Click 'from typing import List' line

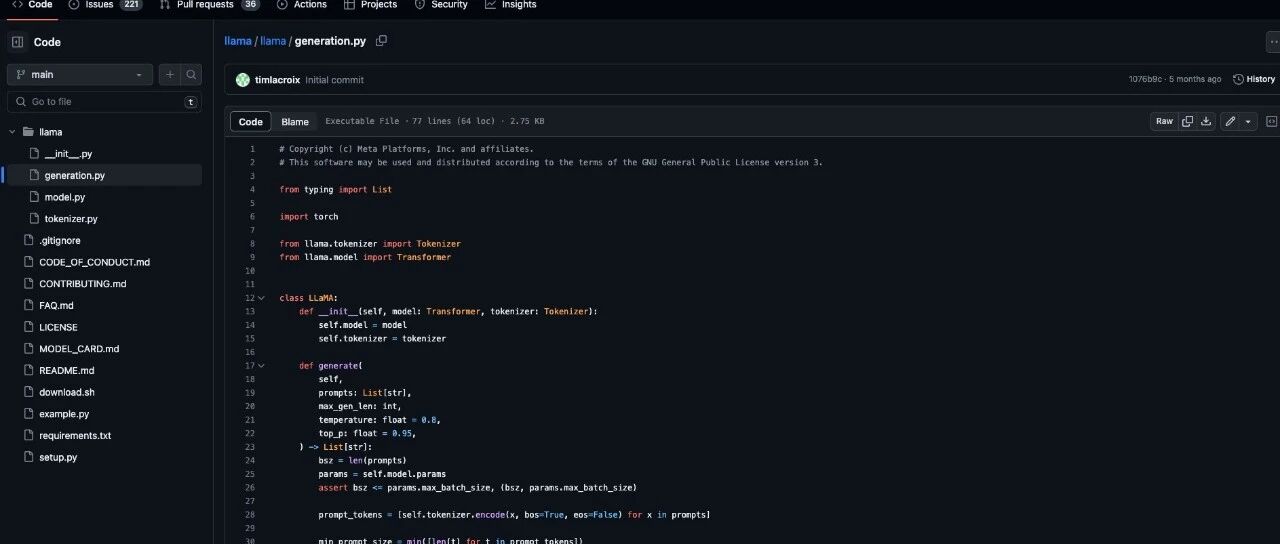[x=336, y=190]
